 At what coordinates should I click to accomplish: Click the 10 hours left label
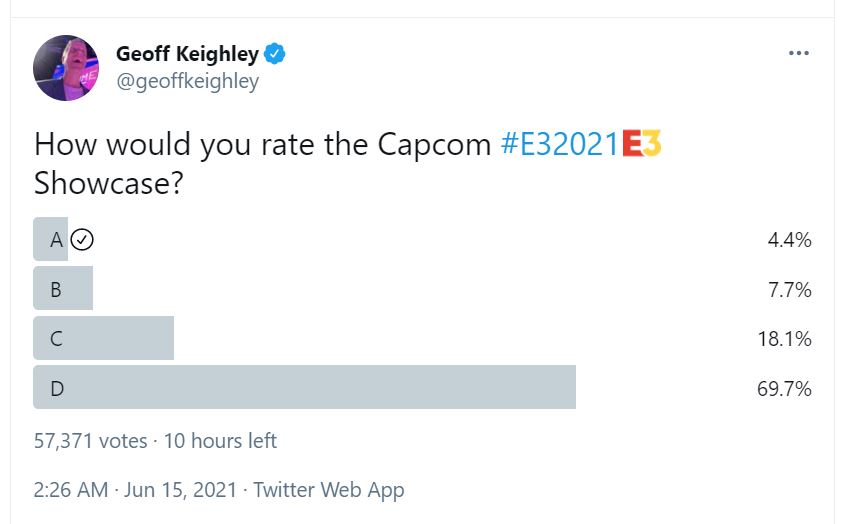click(x=220, y=441)
